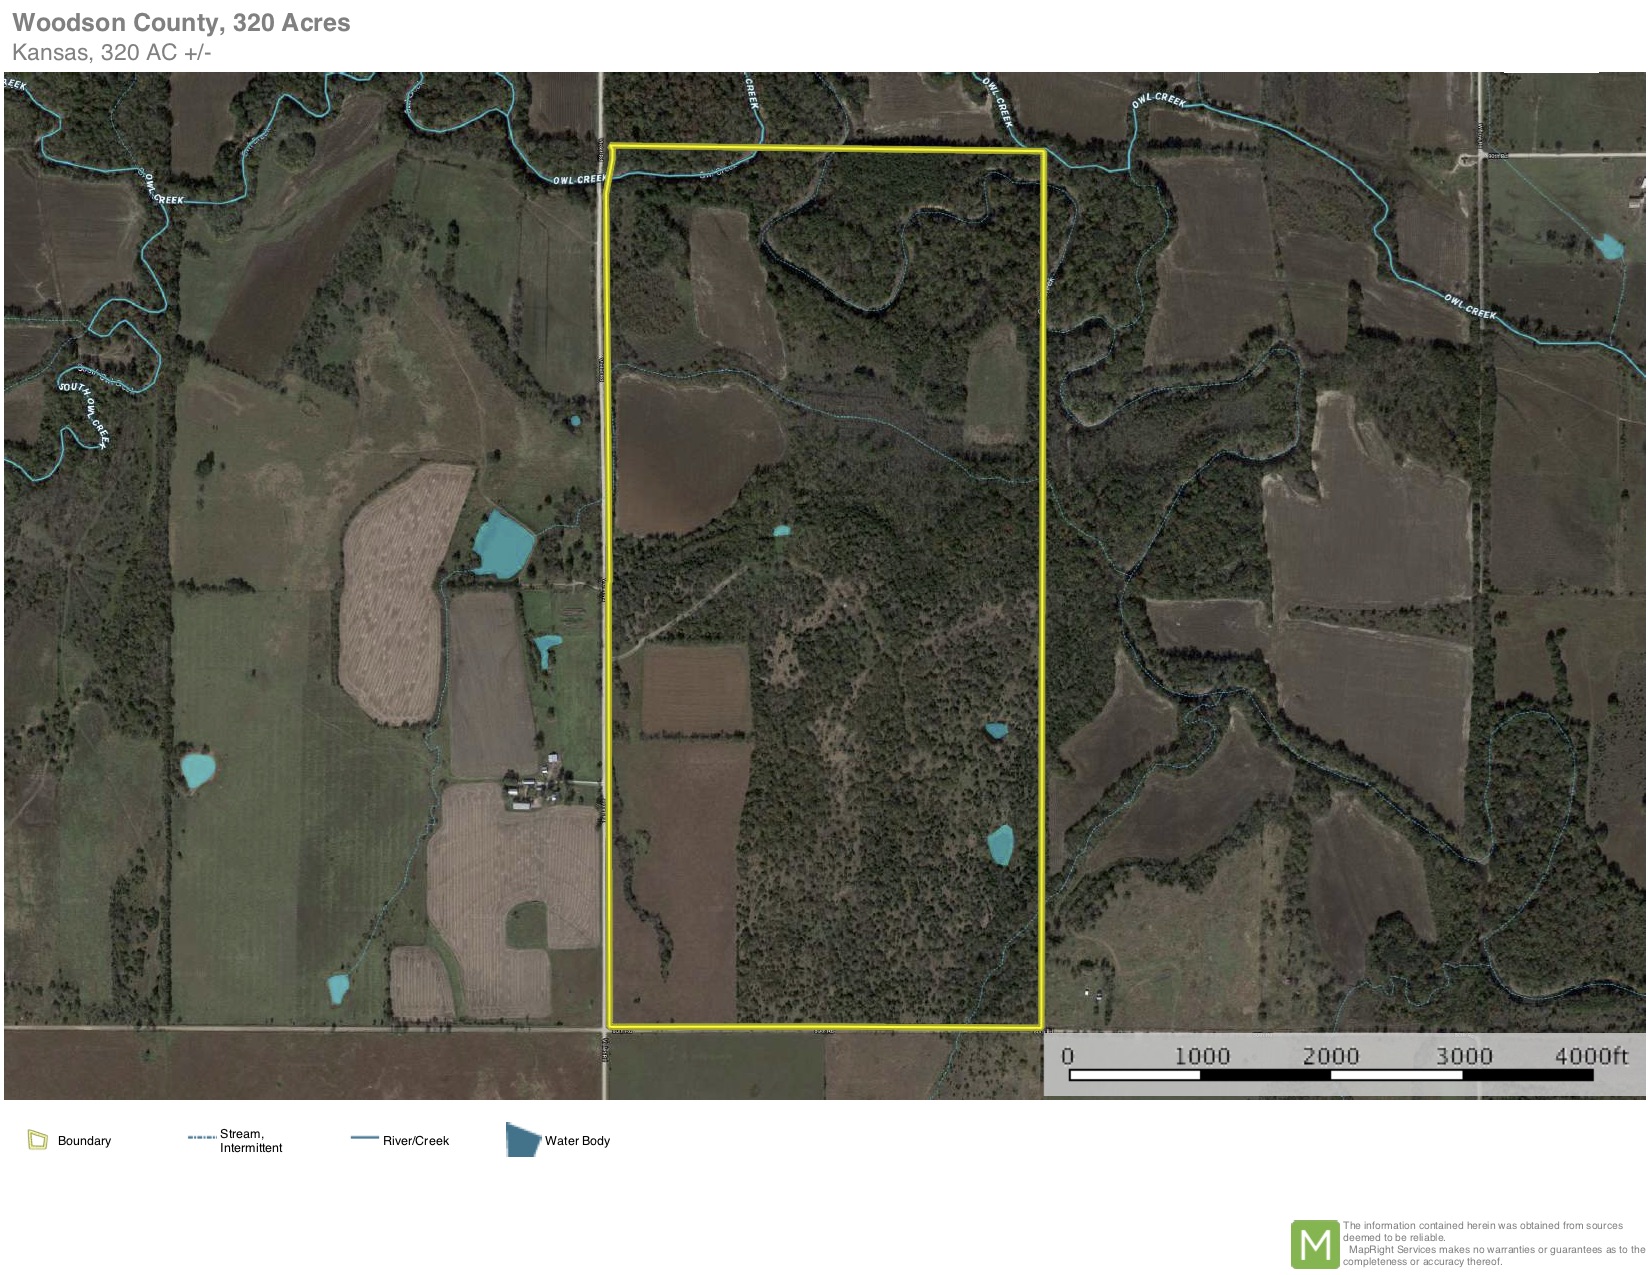The height and width of the screenshot is (1275, 1650).
Task: Click the yellow Boundary legend icon
Action: pos(38,1140)
